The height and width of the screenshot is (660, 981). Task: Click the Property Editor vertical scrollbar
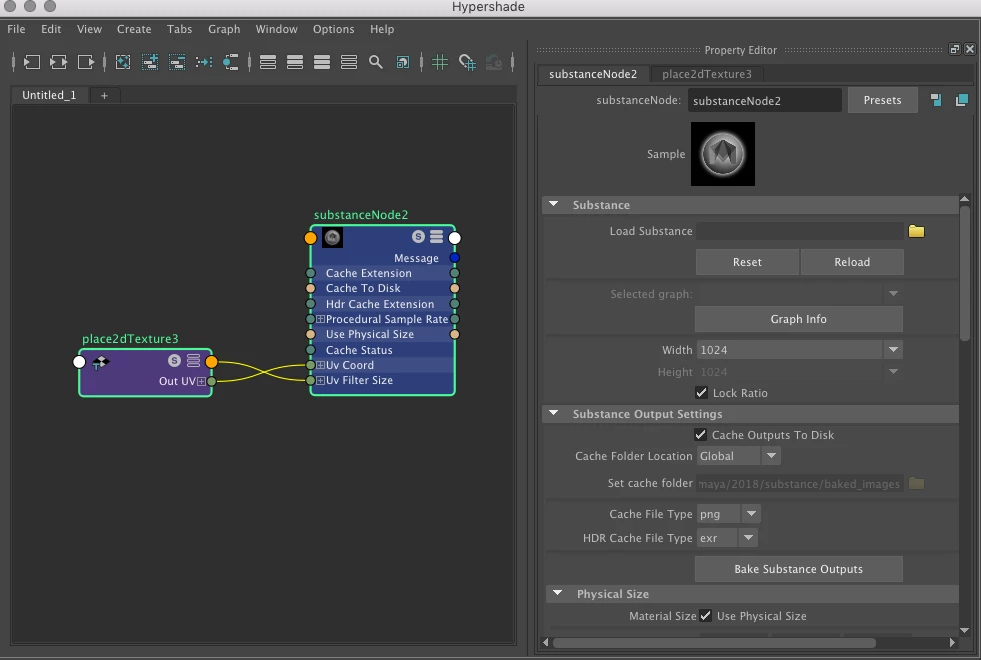964,273
